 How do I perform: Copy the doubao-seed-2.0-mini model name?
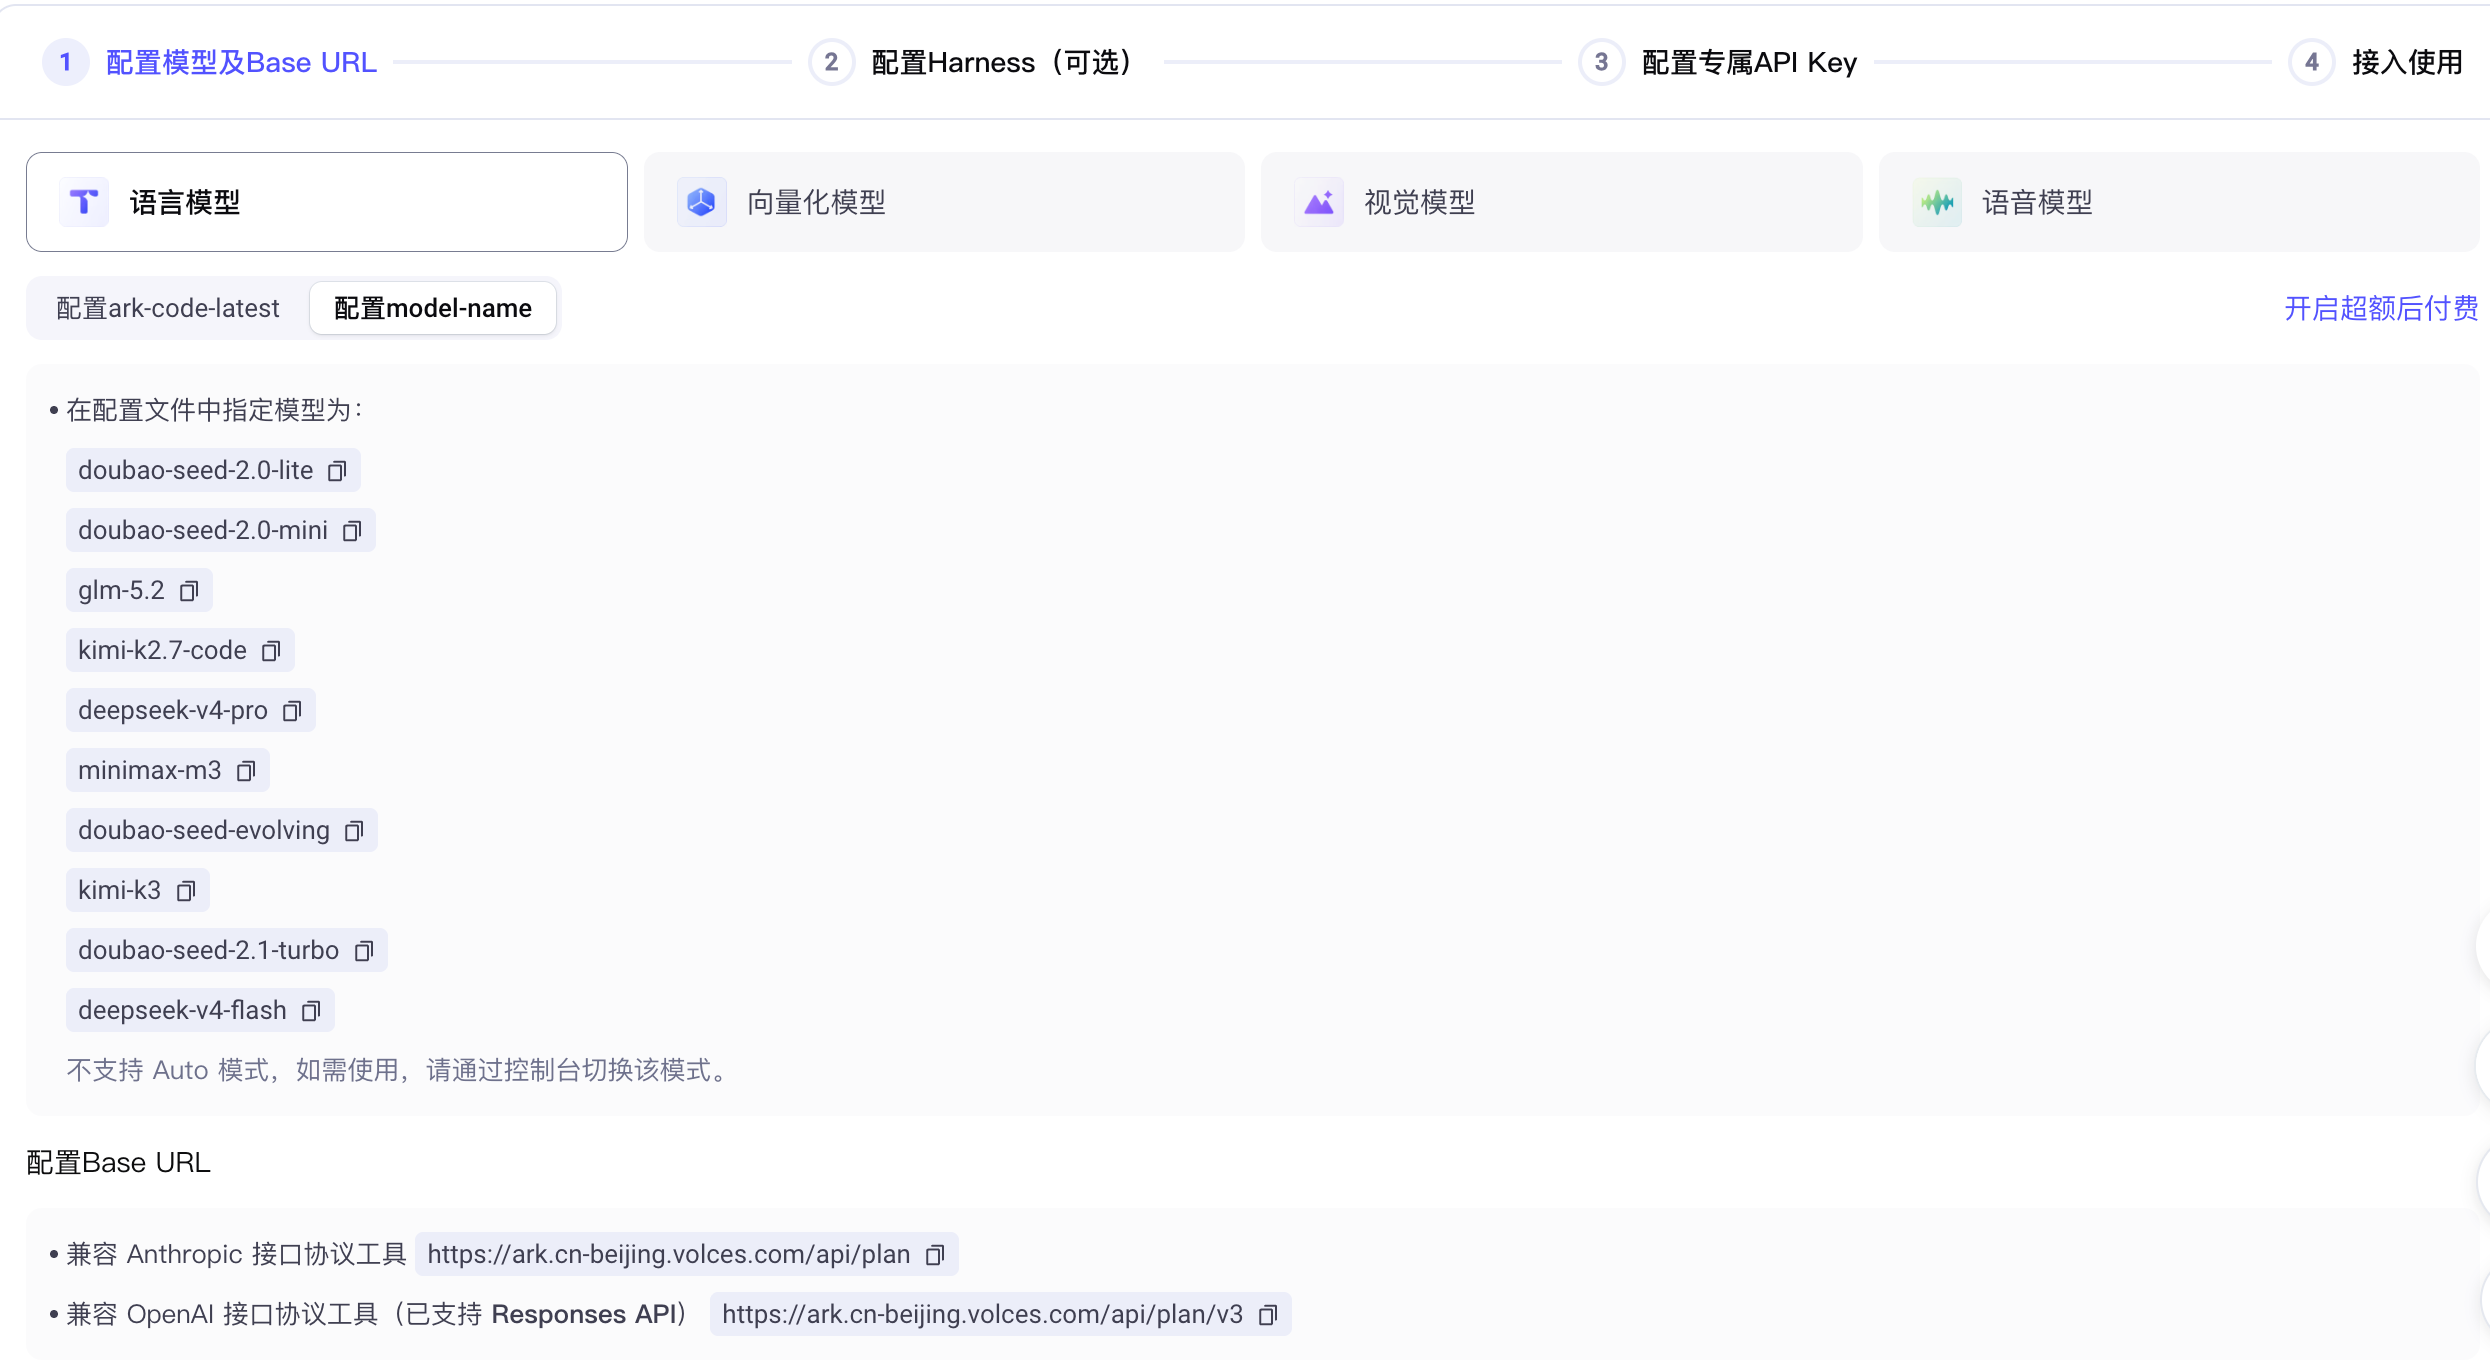[x=352, y=531]
